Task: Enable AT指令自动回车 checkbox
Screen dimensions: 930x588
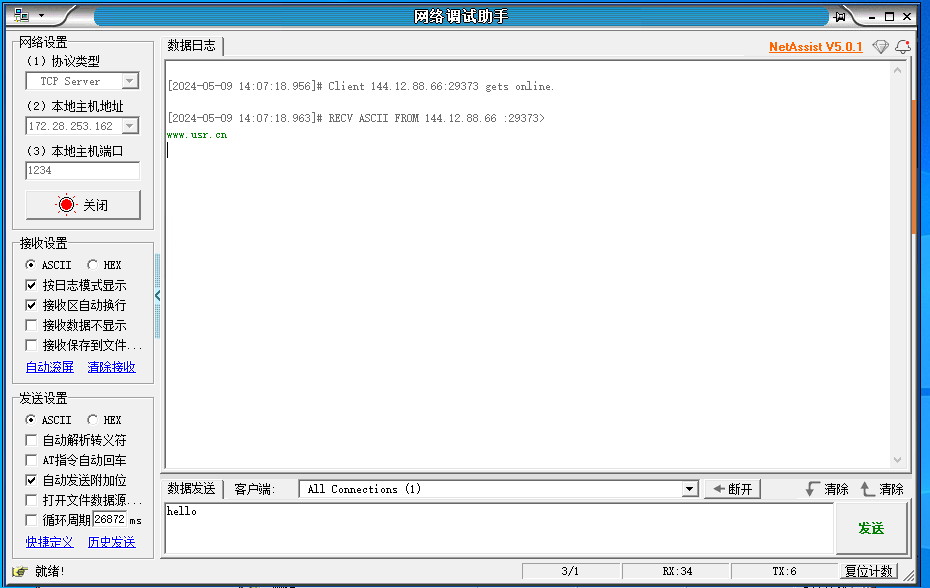Action: coord(31,460)
